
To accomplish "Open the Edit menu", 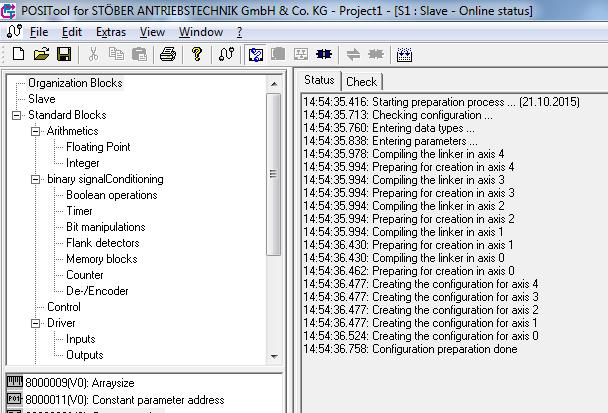I will (72, 32).
